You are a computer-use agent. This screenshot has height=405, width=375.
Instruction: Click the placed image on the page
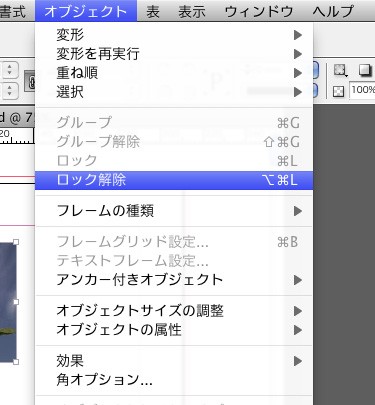(8, 302)
